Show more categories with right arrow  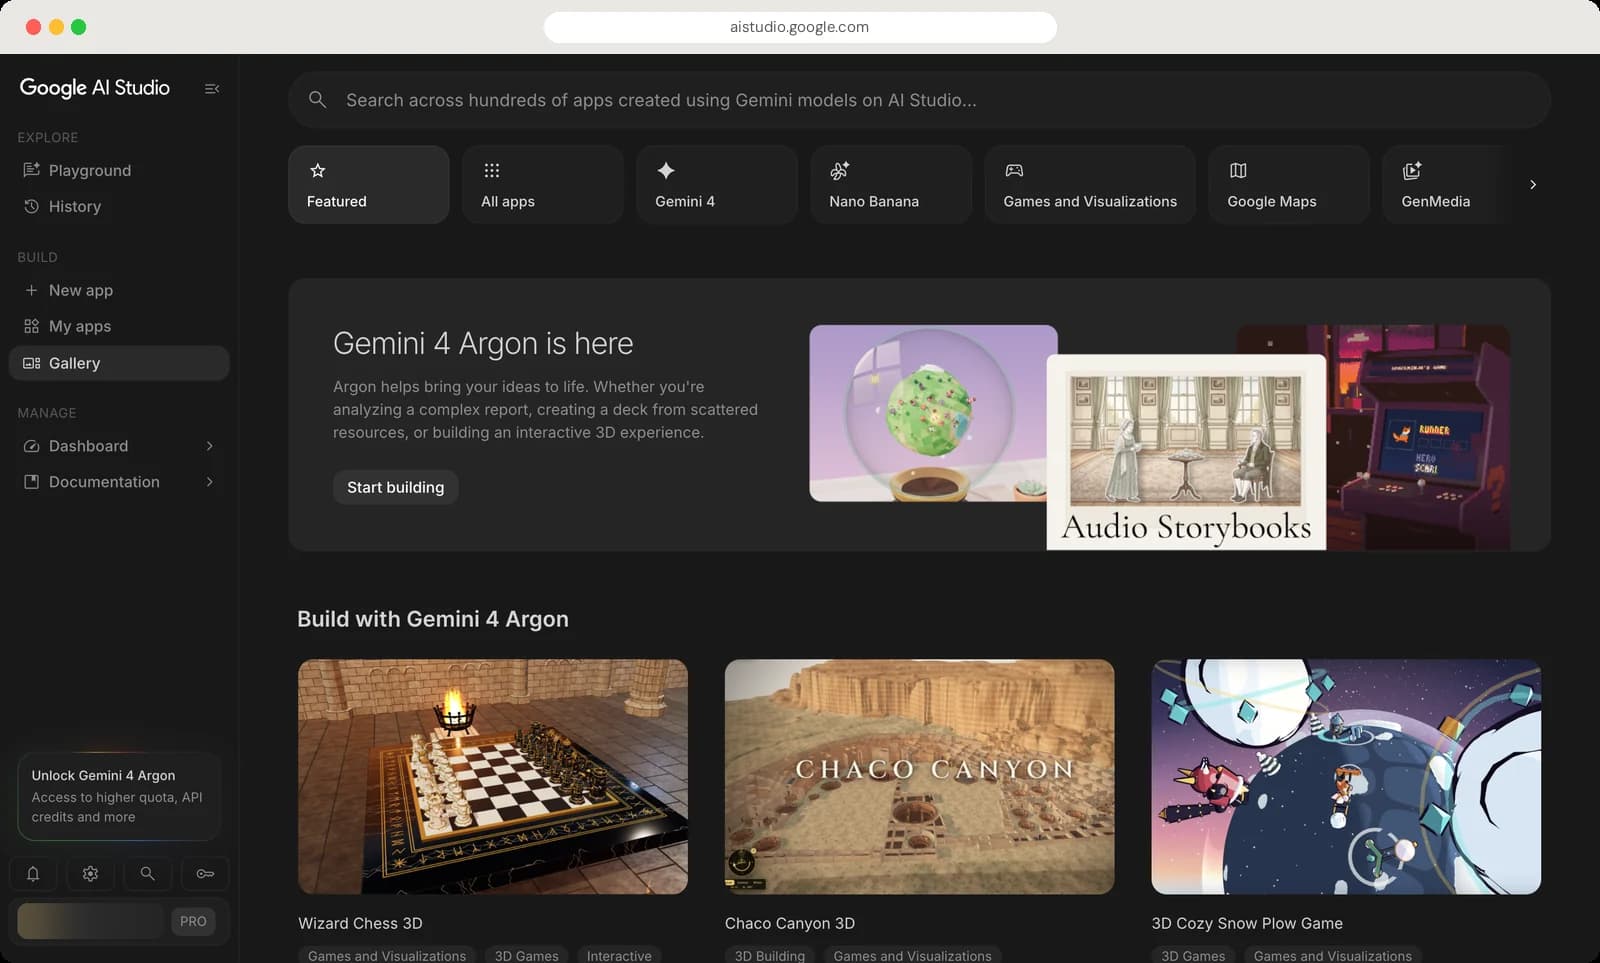[1533, 185]
